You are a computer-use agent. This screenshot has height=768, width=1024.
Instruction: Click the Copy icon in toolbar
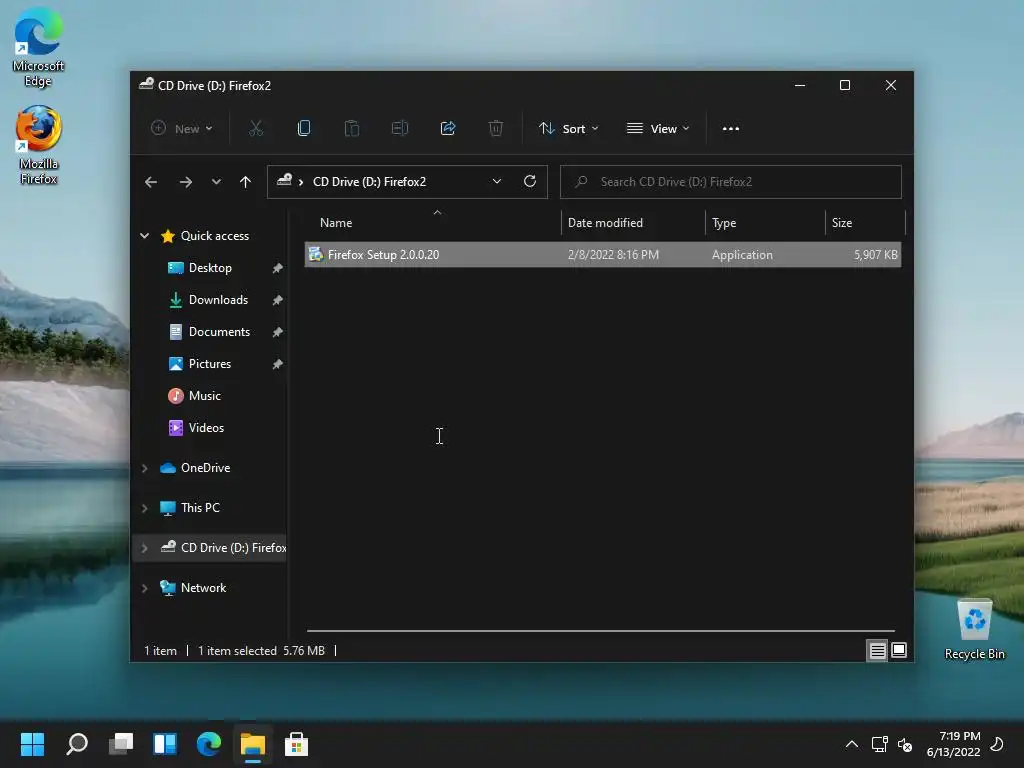click(x=304, y=129)
